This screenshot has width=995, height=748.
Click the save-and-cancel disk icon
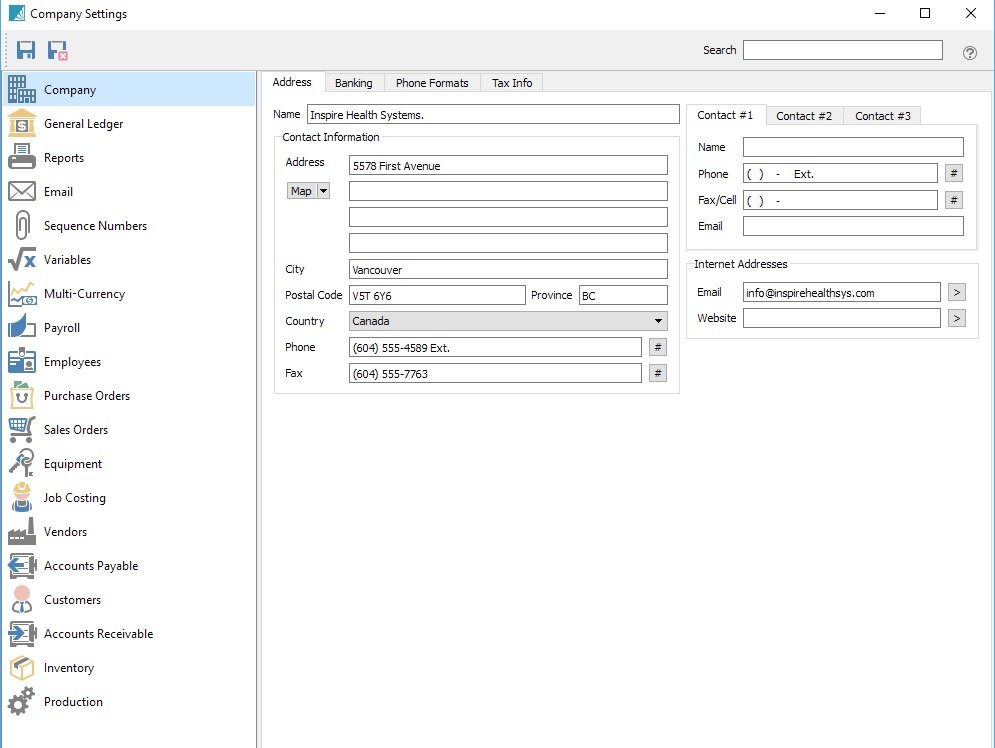click(57, 49)
